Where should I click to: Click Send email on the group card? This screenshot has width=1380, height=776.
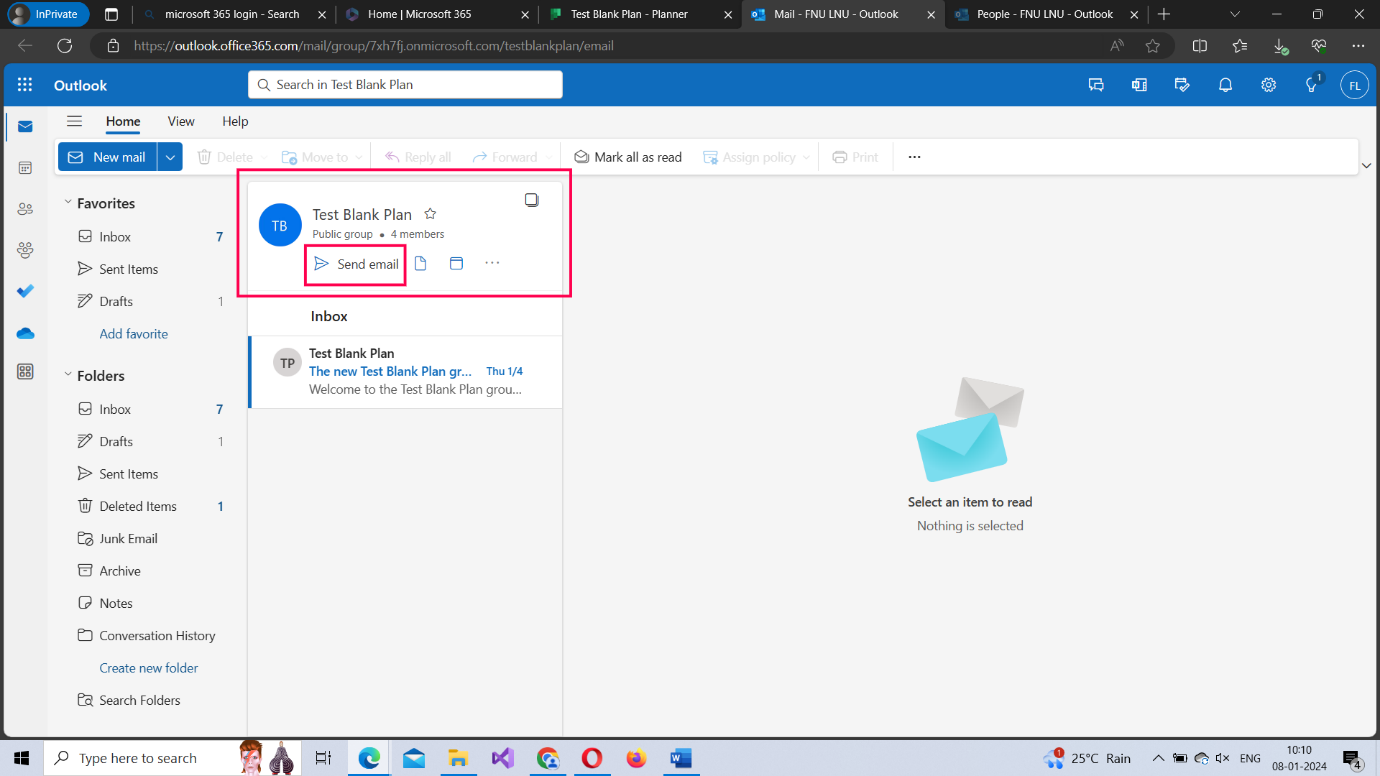click(x=356, y=264)
